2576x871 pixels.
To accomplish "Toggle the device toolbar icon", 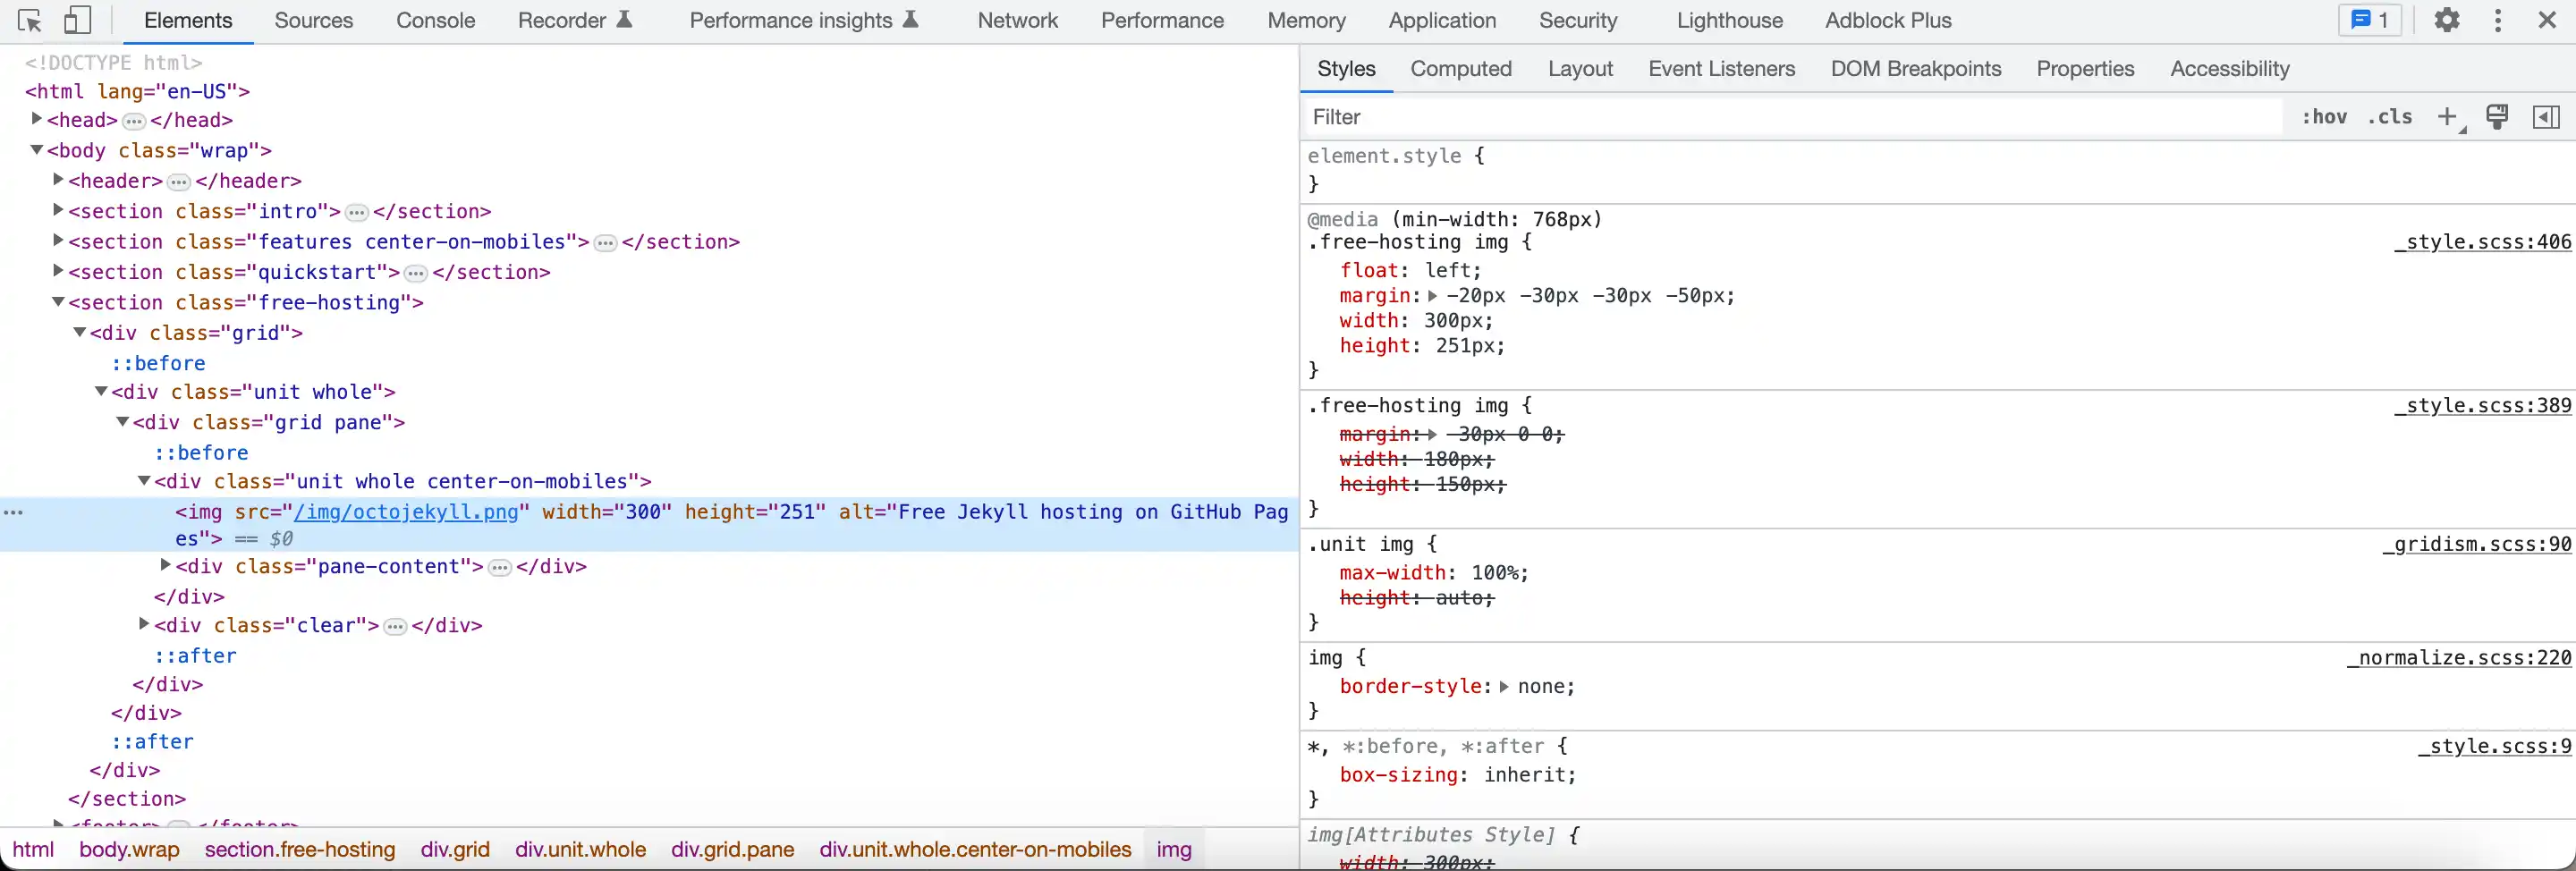I will pyautogui.click(x=77, y=20).
